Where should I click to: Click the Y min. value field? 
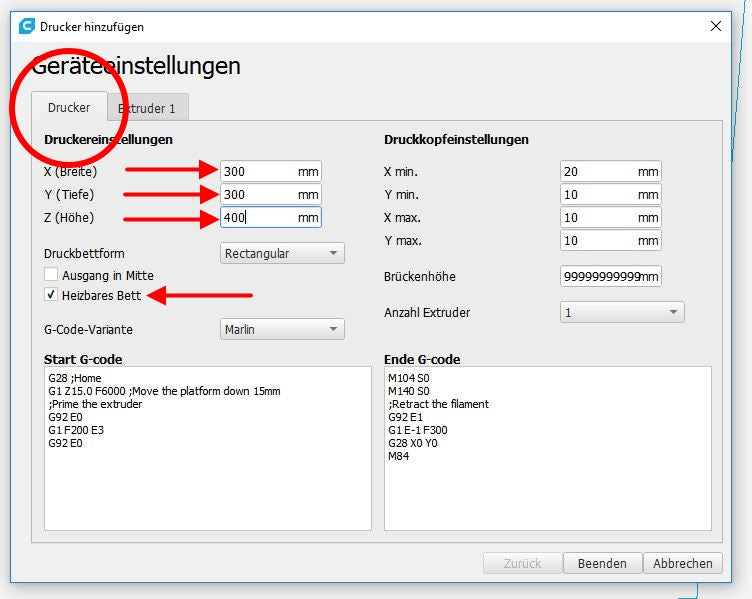(611, 194)
